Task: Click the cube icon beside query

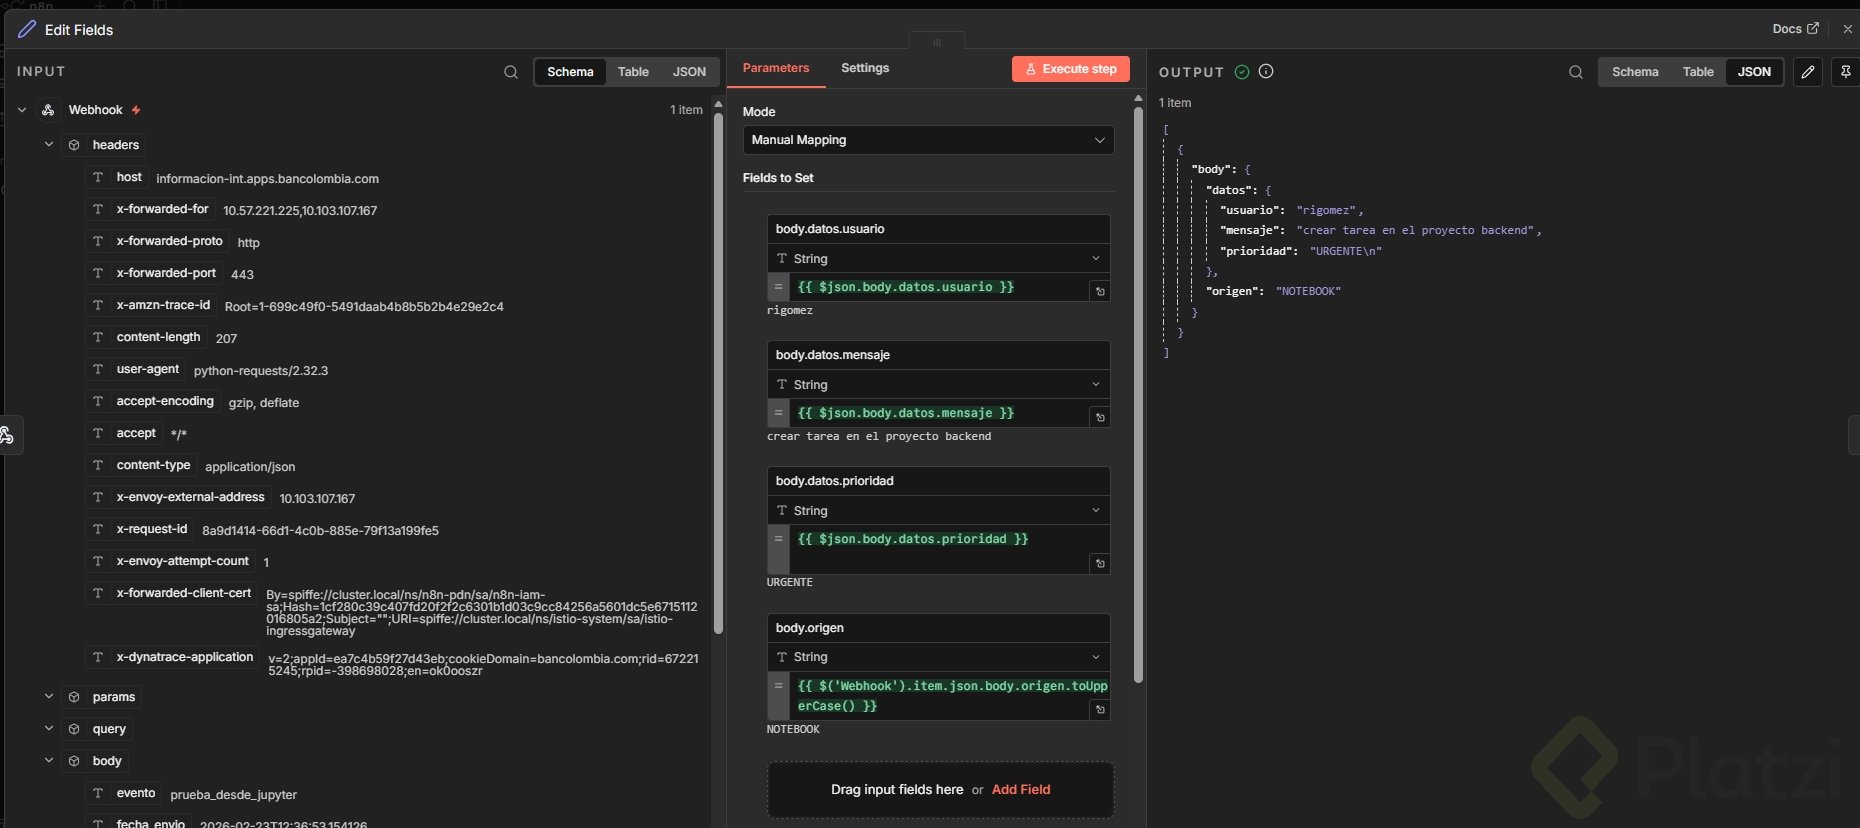Action: pos(74,729)
